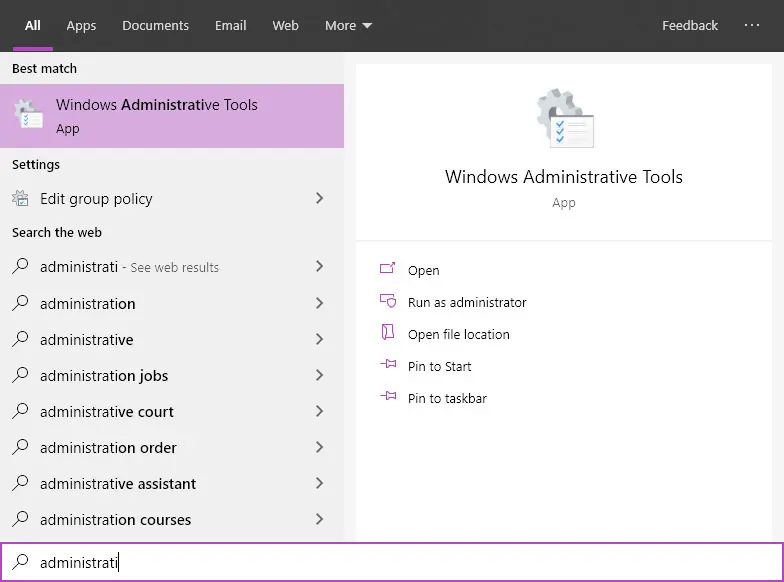The height and width of the screenshot is (582, 784).
Task: Select the 'administration order' suggestion
Action: tap(172, 448)
